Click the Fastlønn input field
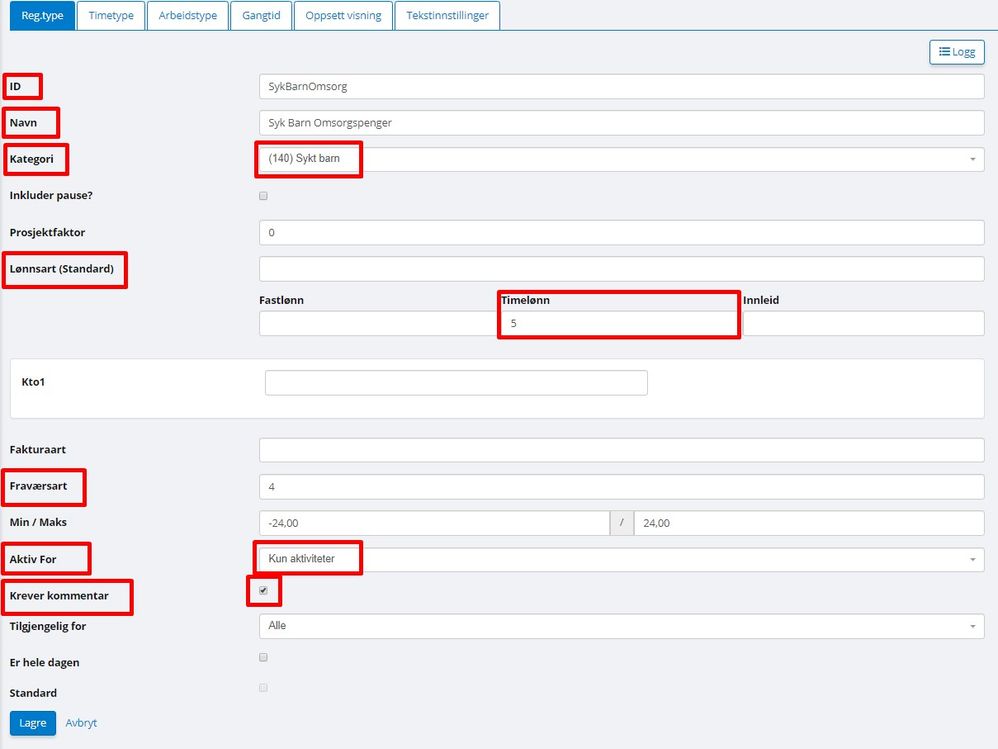 pyautogui.click(x=379, y=323)
